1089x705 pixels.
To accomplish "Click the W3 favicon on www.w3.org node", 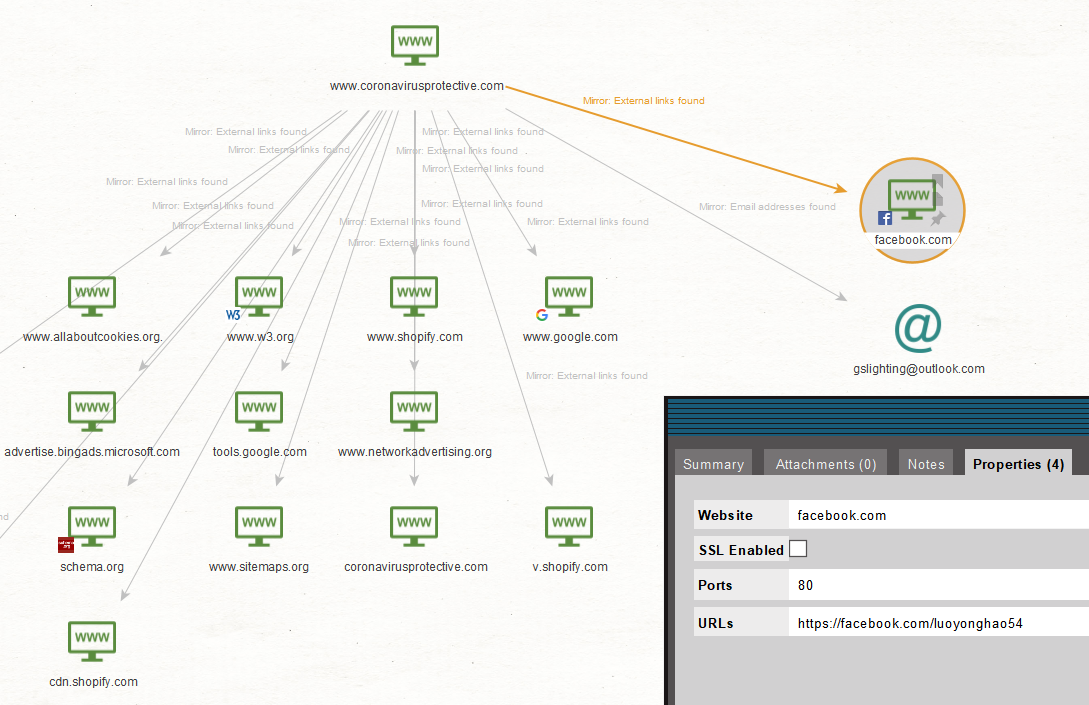I will tap(233, 315).
